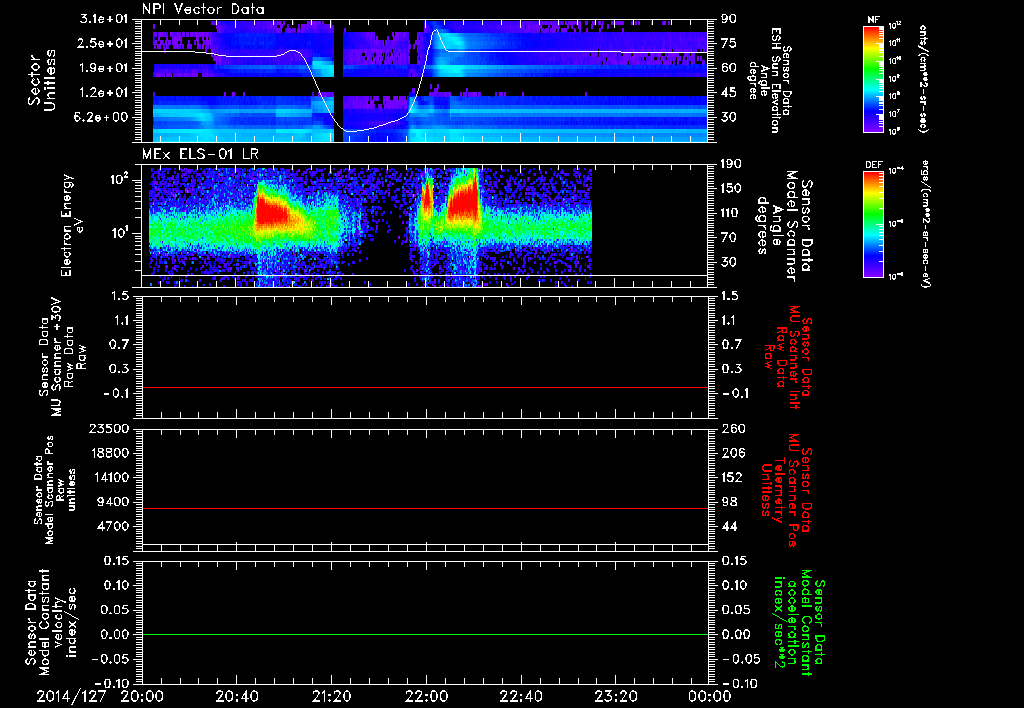Click the "260" telemetry tick label

[732, 429]
